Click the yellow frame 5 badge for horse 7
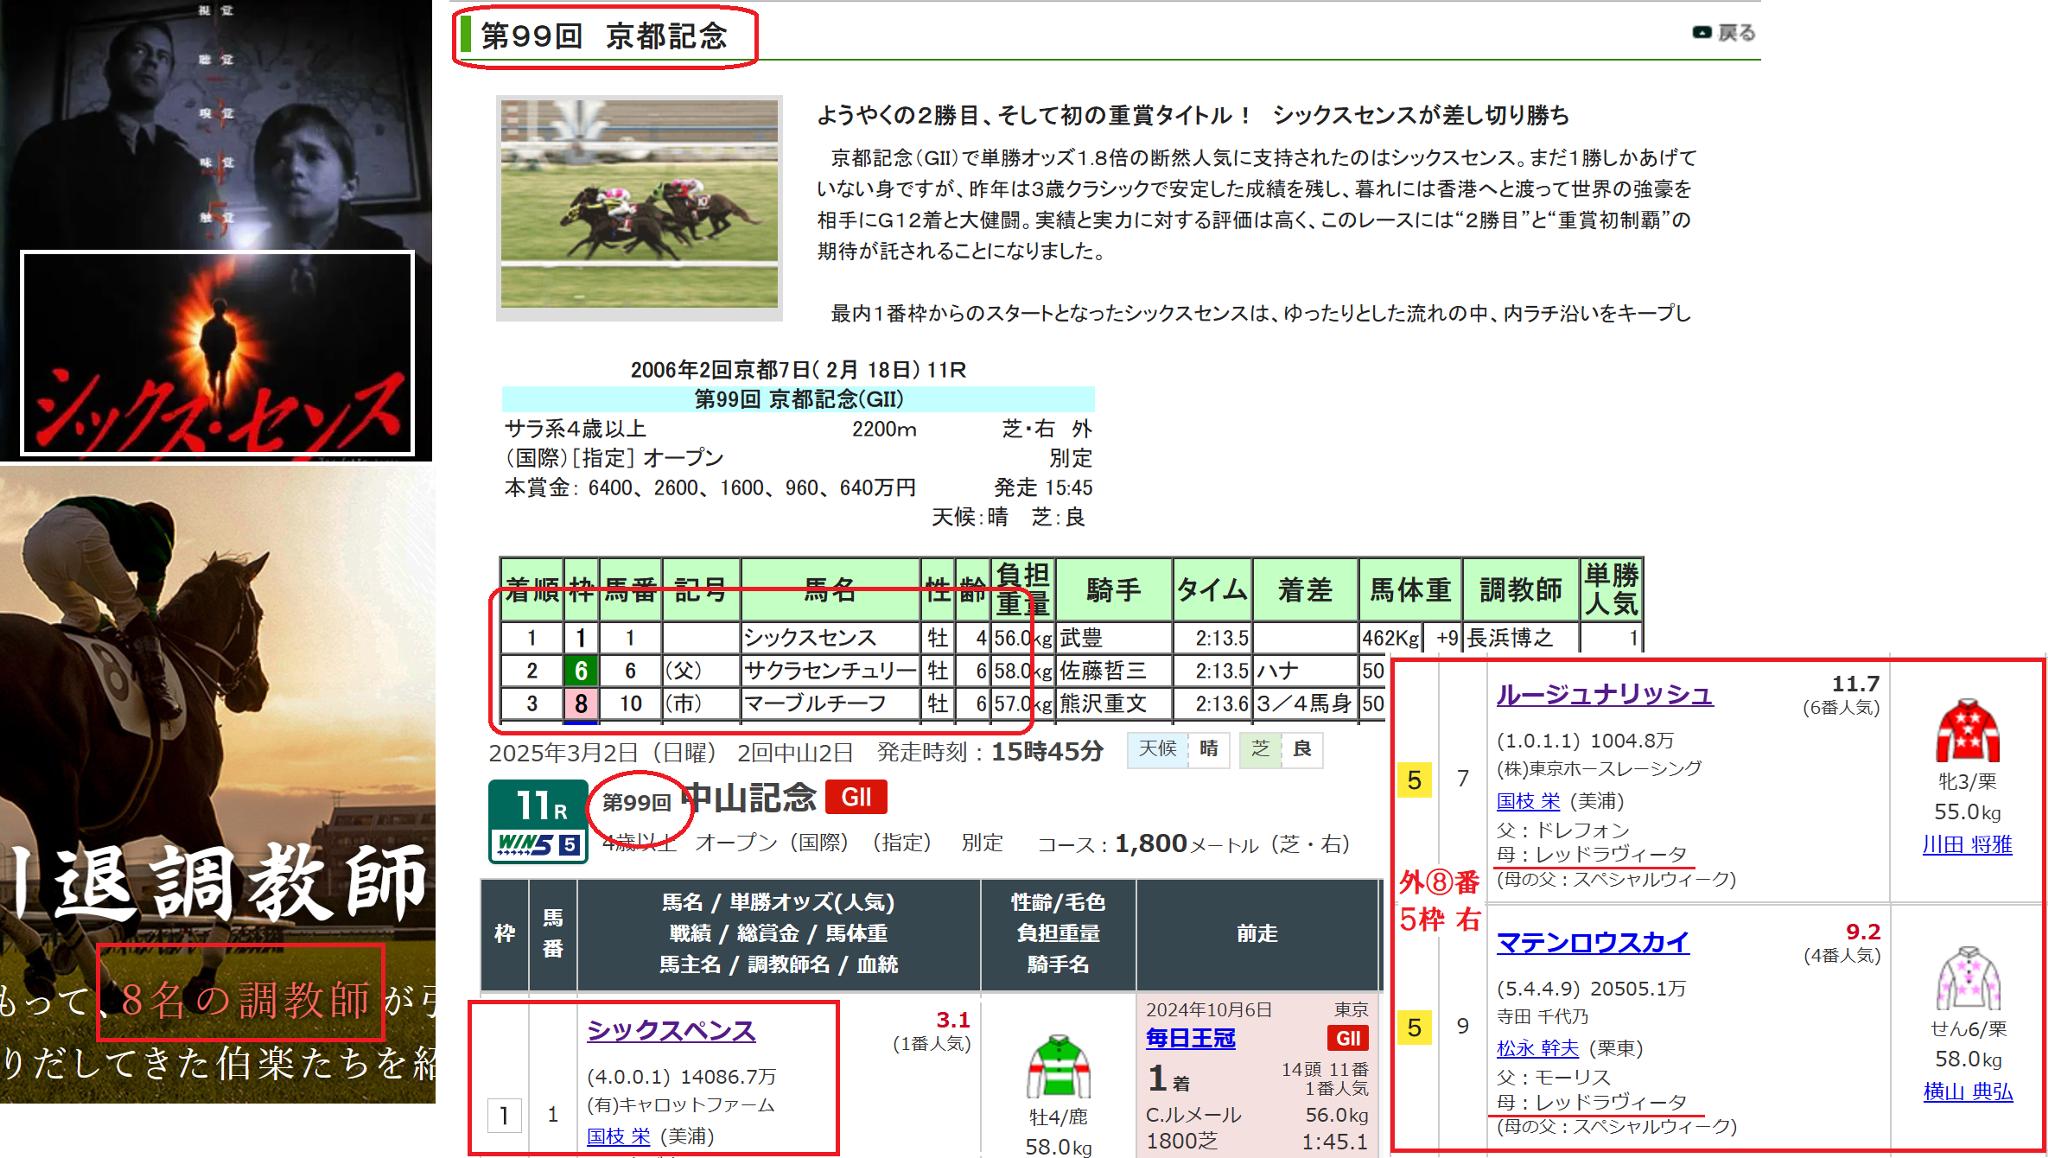Viewport: 2048px width, 1158px height. pos(1414,780)
